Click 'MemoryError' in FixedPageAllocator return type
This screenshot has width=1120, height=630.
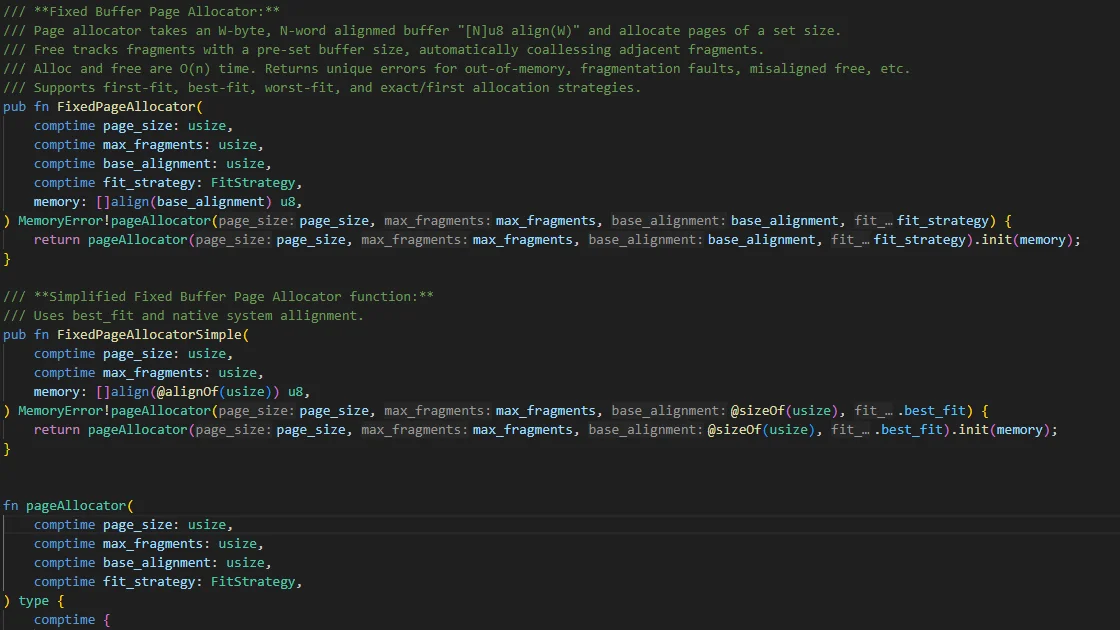coord(61,221)
